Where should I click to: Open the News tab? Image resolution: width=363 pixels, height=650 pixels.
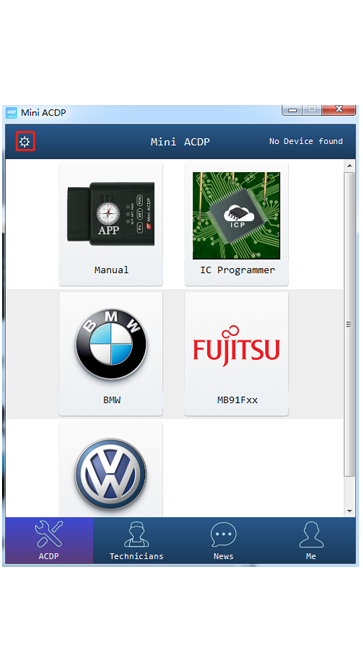click(x=223, y=541)
